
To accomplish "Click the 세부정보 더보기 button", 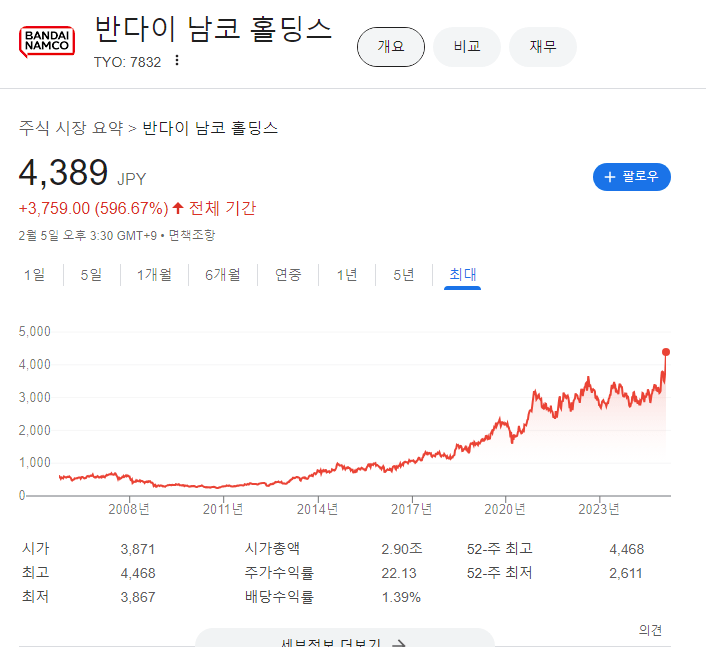I will click(344, 639).
